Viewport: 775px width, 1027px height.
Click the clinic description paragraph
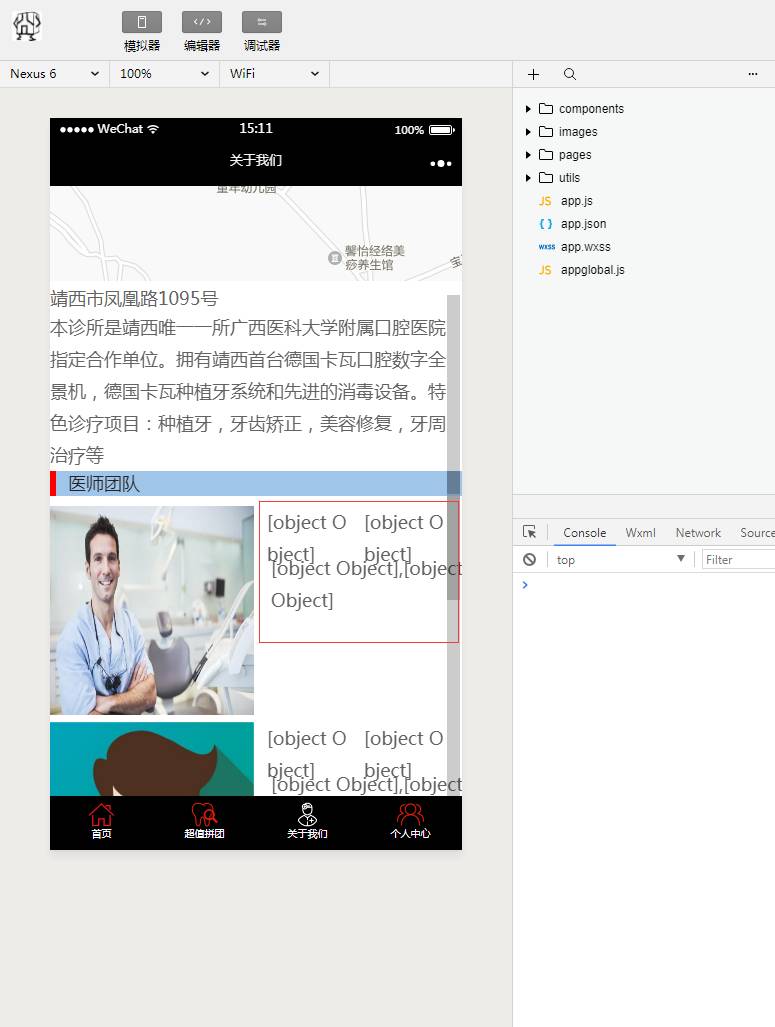pos(248,391)
